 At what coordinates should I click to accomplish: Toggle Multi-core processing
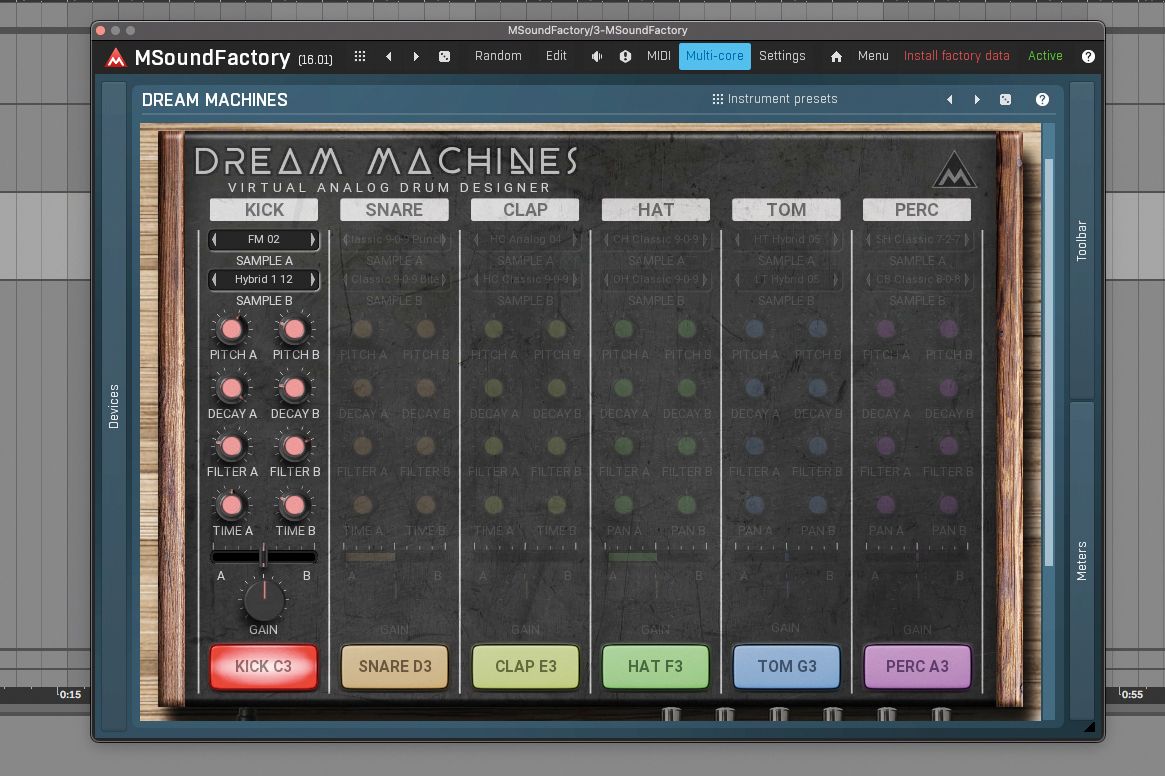point(714,56)
